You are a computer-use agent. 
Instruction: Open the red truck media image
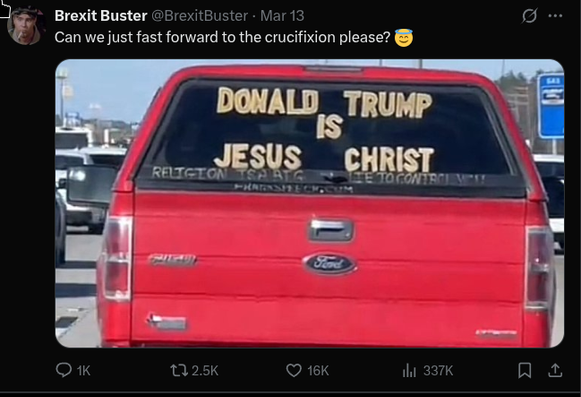pyautogui.click(x=310, y=203)
